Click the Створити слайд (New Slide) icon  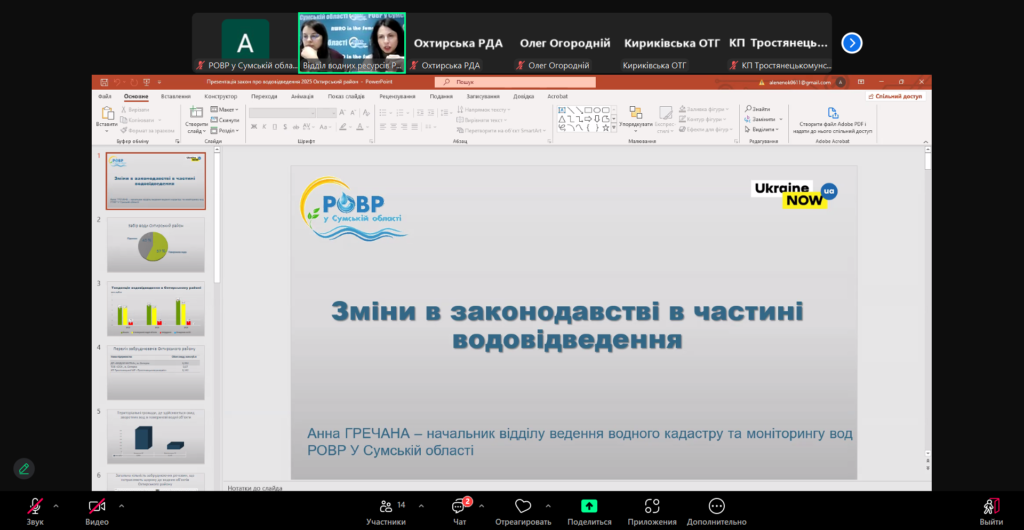pyautogui.click(x=197, y=112)
